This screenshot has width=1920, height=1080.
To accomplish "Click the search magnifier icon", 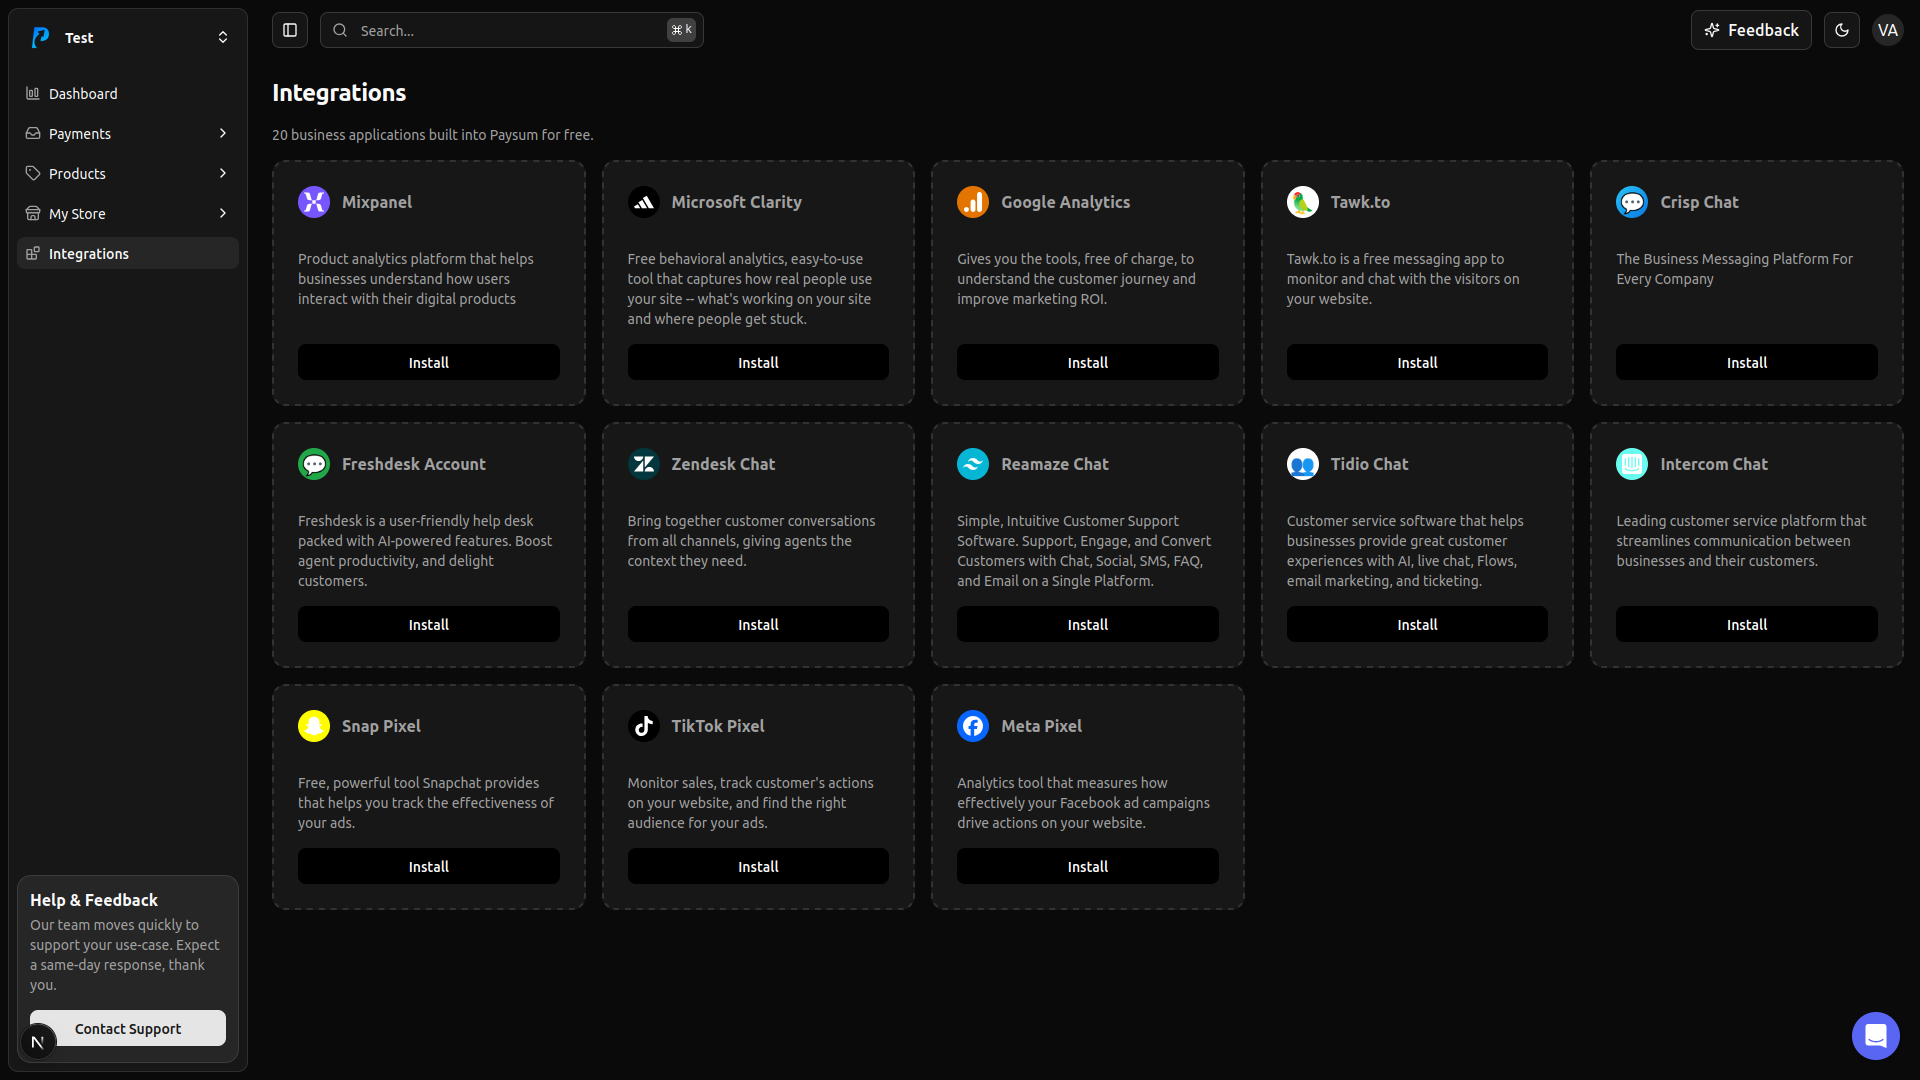I will (x=340, y=30).
